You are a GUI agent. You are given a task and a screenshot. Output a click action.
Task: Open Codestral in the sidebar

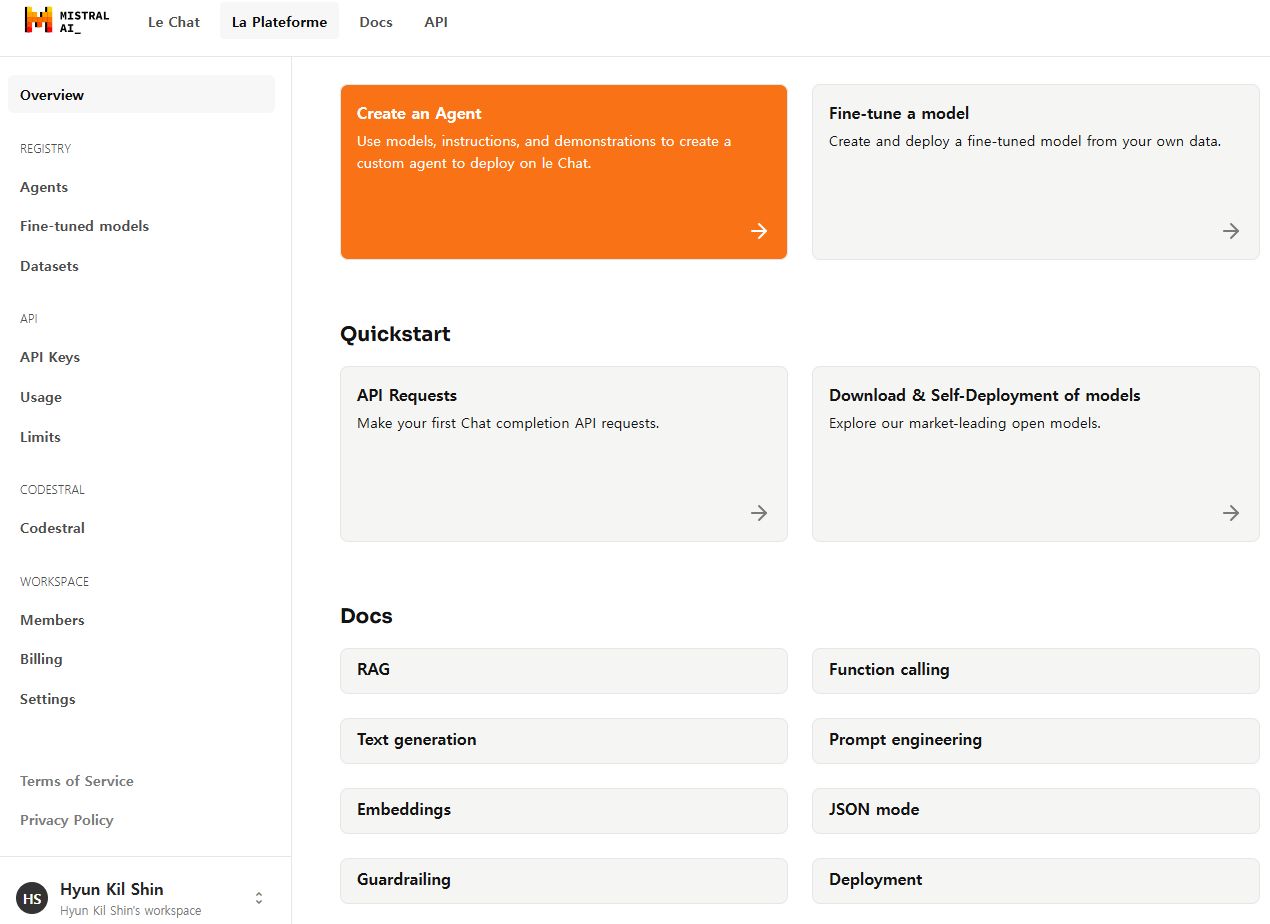pos(52,528)
